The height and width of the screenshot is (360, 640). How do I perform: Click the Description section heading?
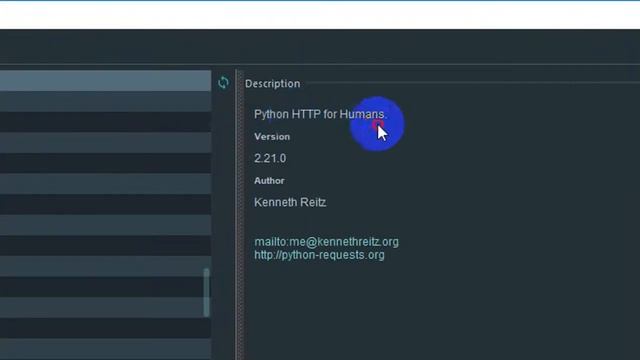click(x=272, y=84)
